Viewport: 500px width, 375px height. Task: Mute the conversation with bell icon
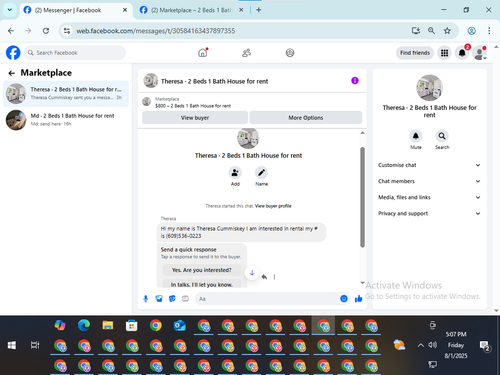pyautogui.click(x=416, y=136)
